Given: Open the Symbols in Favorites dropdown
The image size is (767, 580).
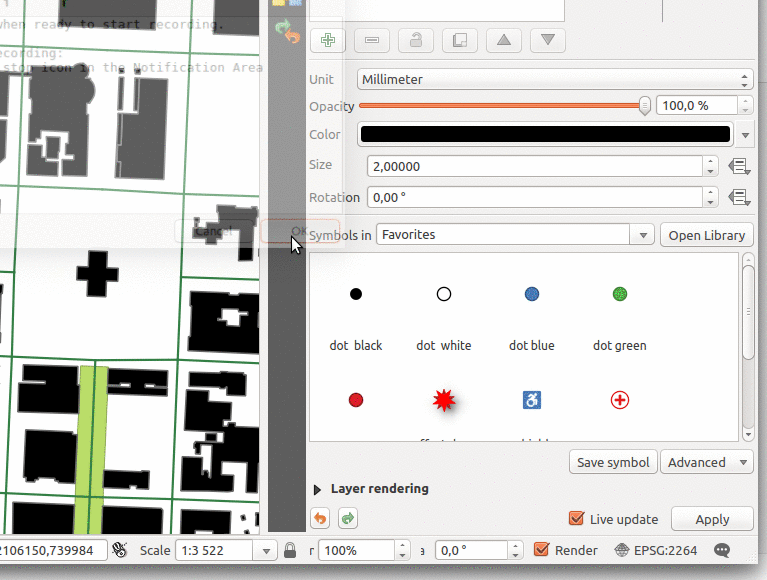Looking at the screenshot, I should pyautogui.click(x=517, y=235).
